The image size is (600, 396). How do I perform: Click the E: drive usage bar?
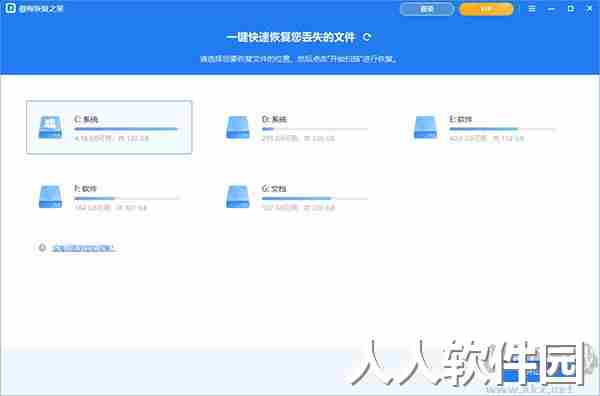pyautogui.click(x=502, y=129)
